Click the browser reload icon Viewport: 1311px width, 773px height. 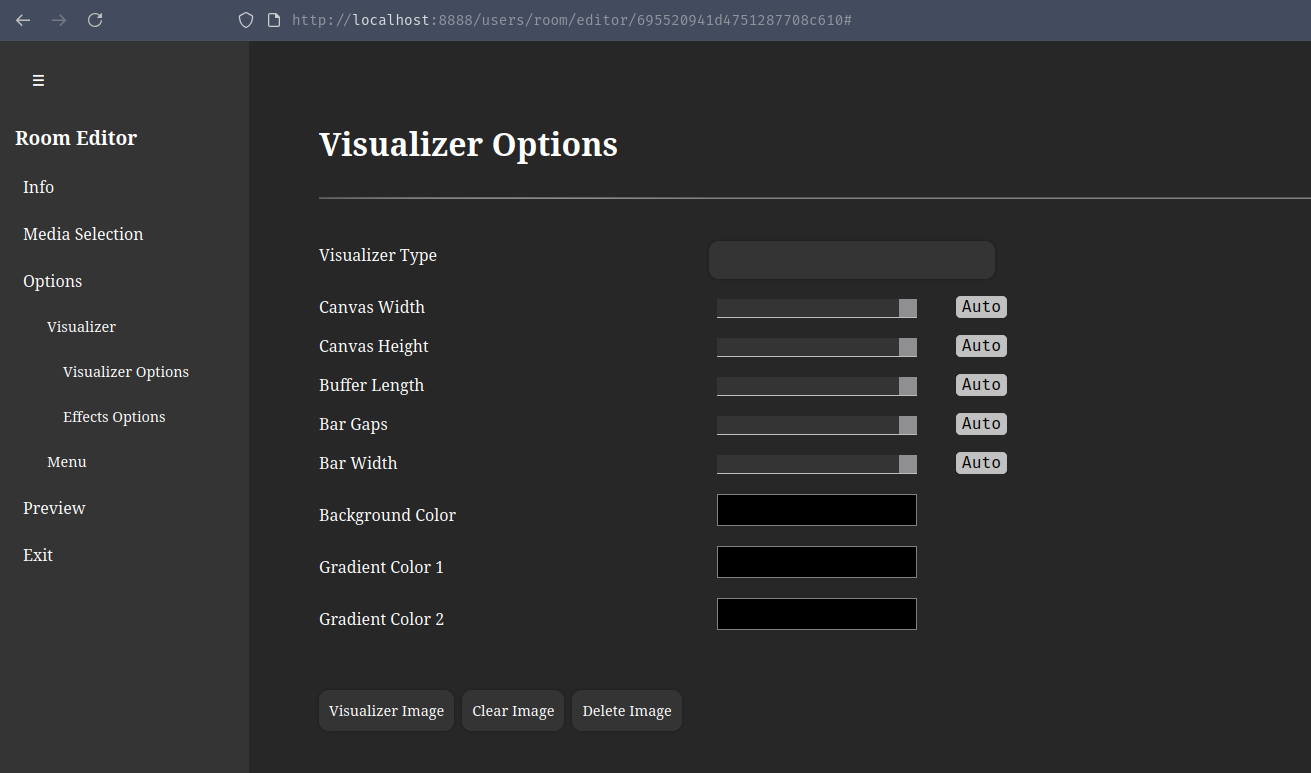point(94,19)
